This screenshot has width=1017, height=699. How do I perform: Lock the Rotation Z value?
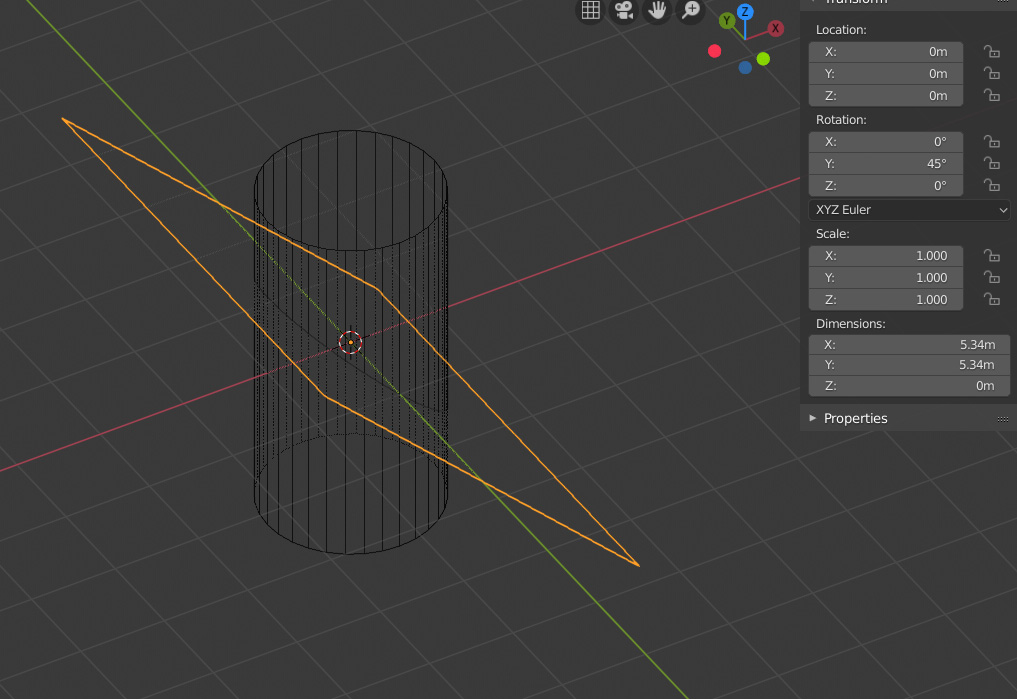pos(991,184)
